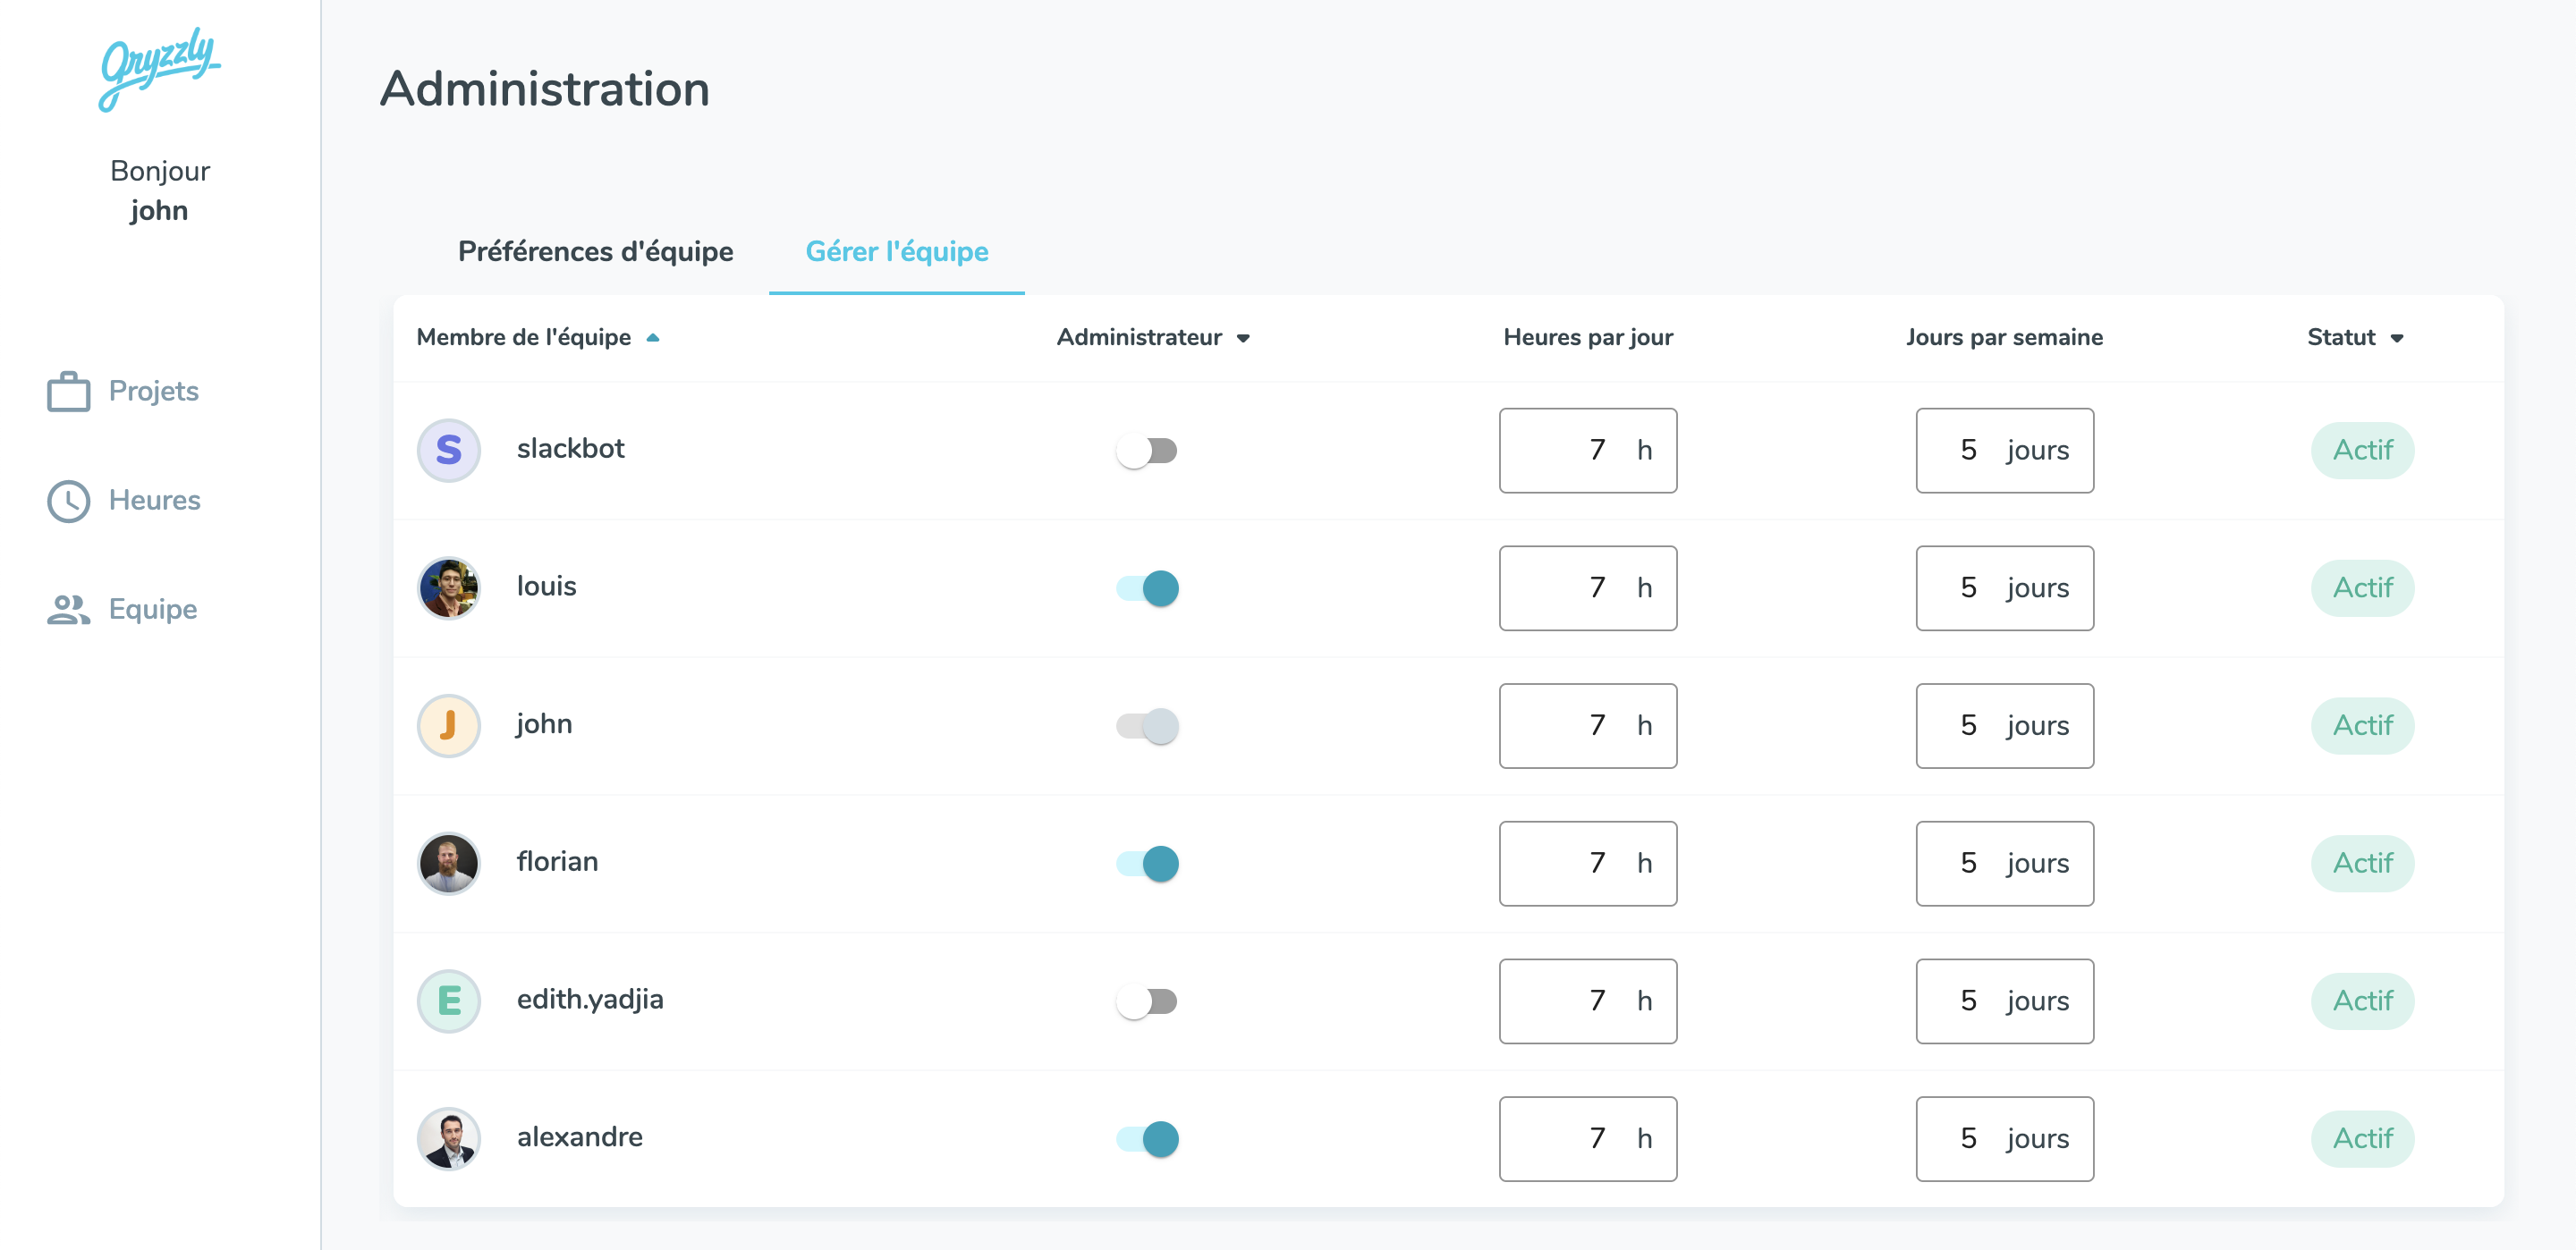Viewport: 2576px width, 1250px height.
Task: Click the Heures par jour header
Action: tap(1588, 338)
